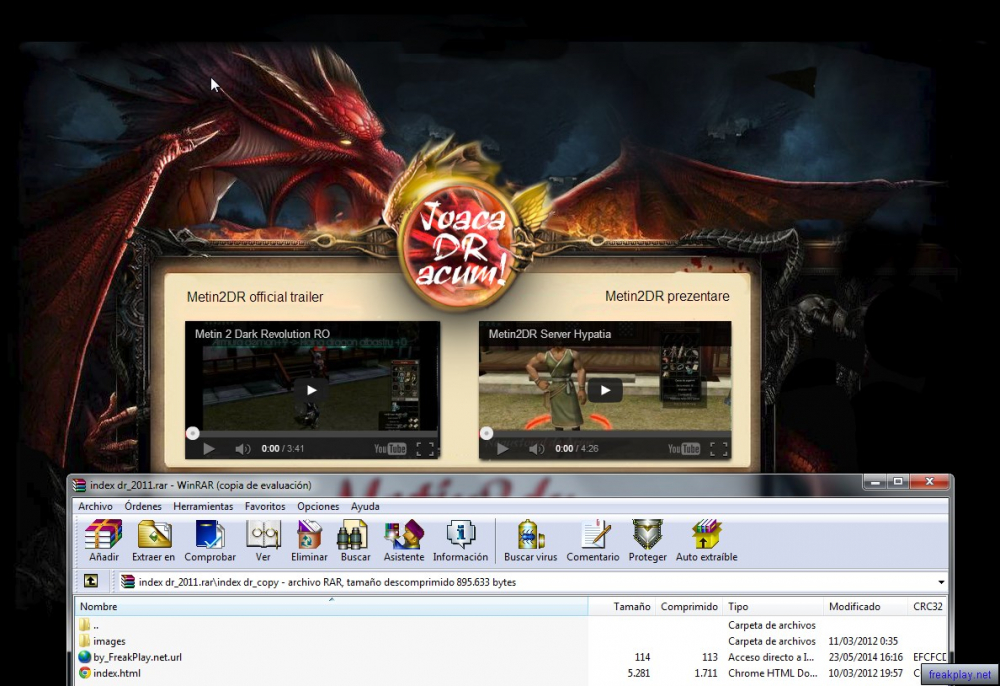
Task: Sort file list by Nombre column
Action: 332,606
